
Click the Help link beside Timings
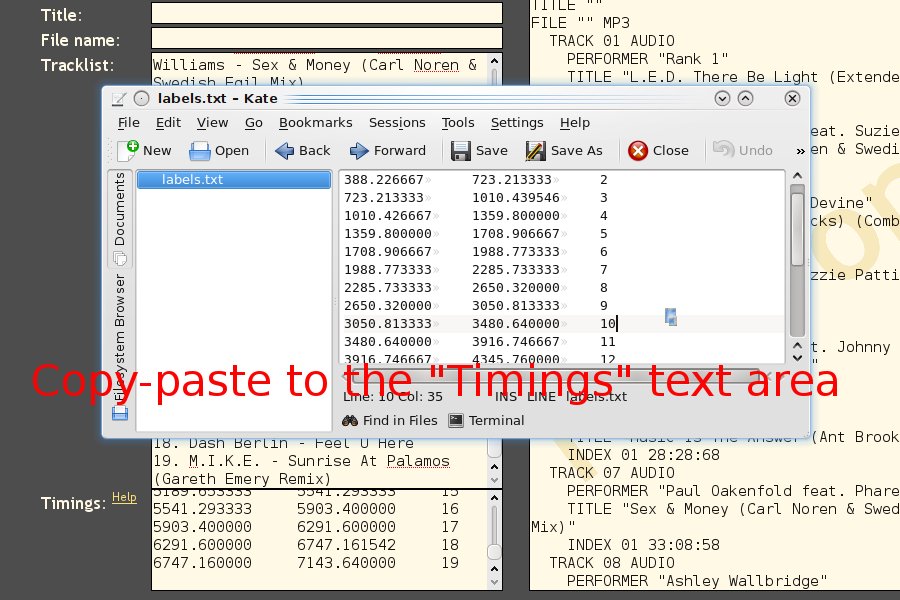(124, 497)
